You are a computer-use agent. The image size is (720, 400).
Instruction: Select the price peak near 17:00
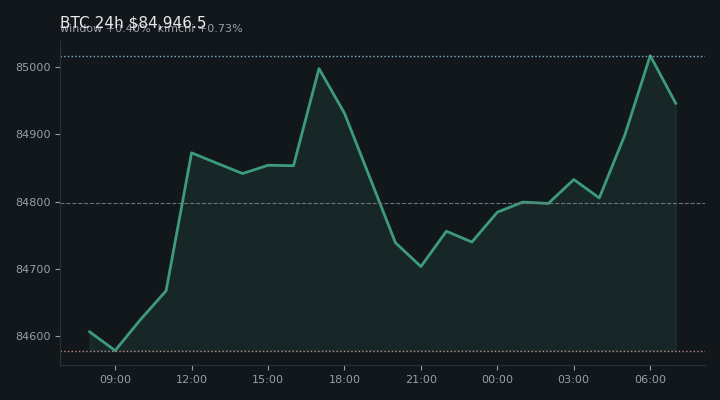(x=319, y=69)
